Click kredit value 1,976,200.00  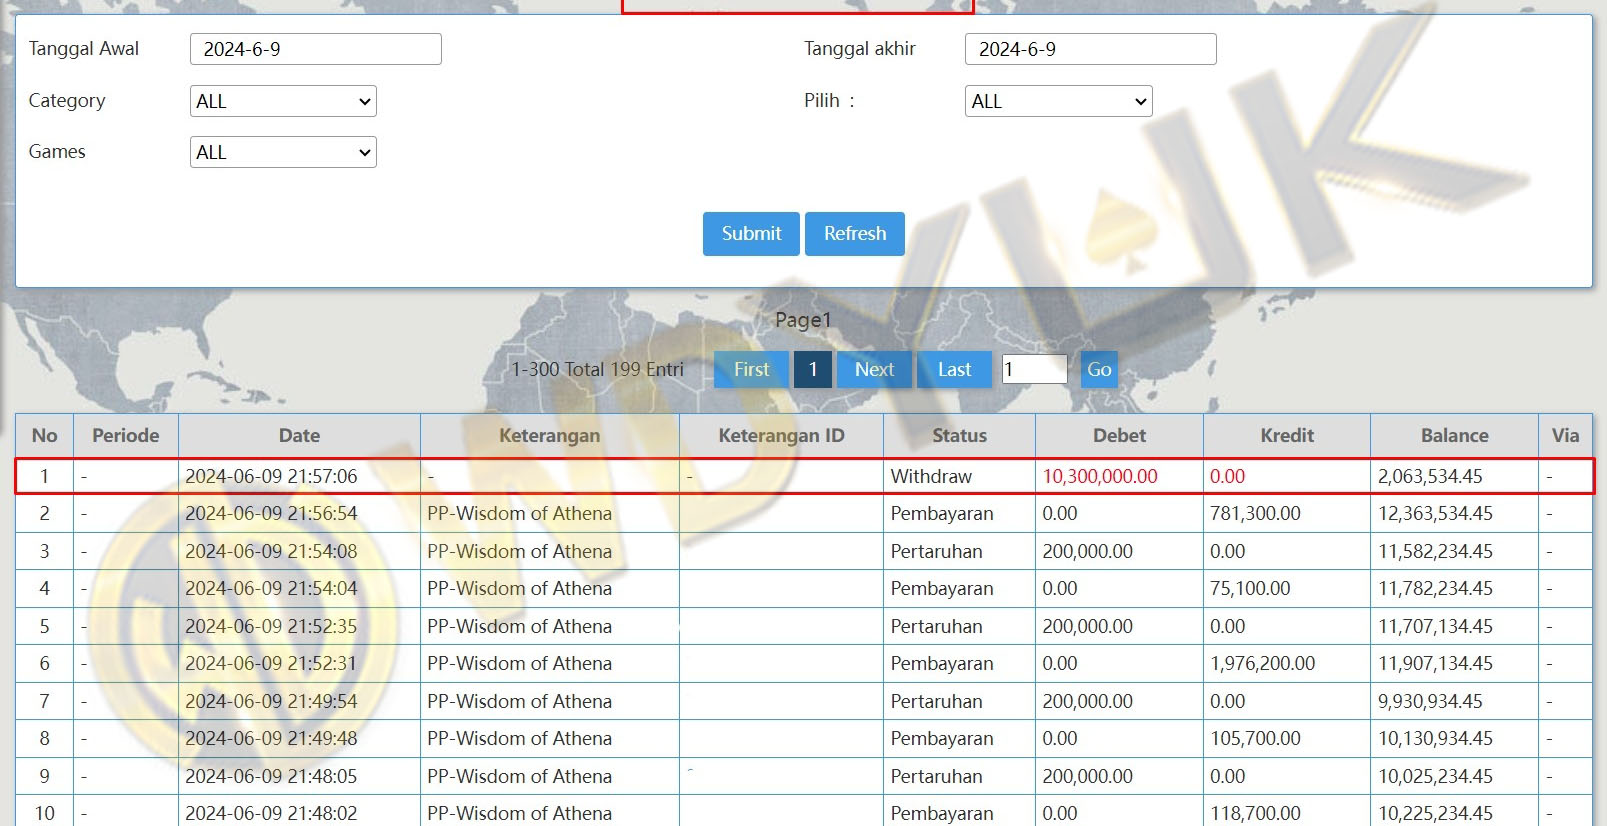coord(1263,664)
